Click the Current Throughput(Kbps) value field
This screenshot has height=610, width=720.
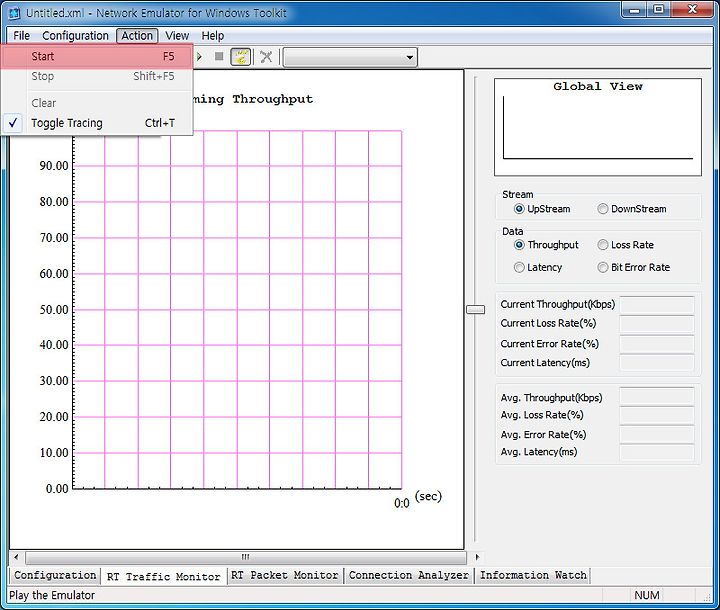click(x=657, y=305)
